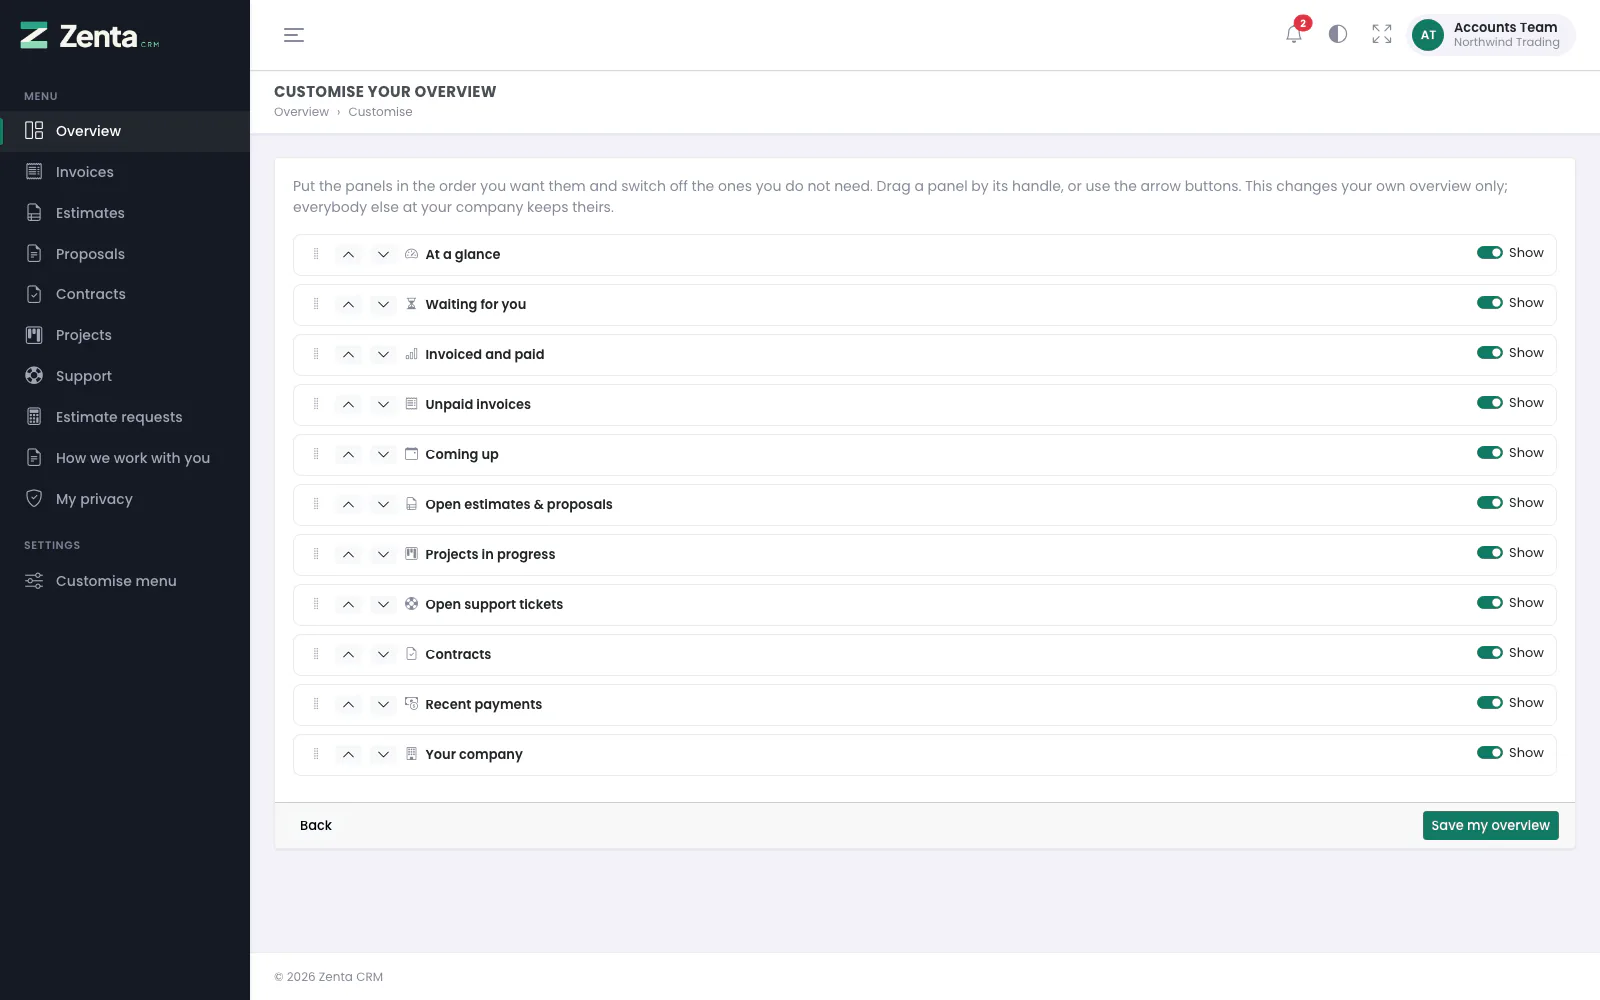Open Invoices in the sidebar
The height and width of the screenshot is (1000, 1600).
pos(125,172)
